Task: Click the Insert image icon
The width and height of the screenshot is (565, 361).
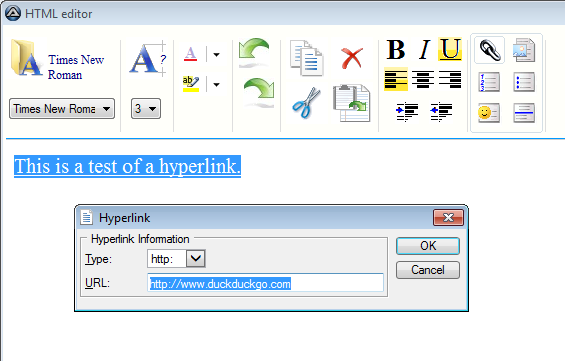Action: [524, 50]
